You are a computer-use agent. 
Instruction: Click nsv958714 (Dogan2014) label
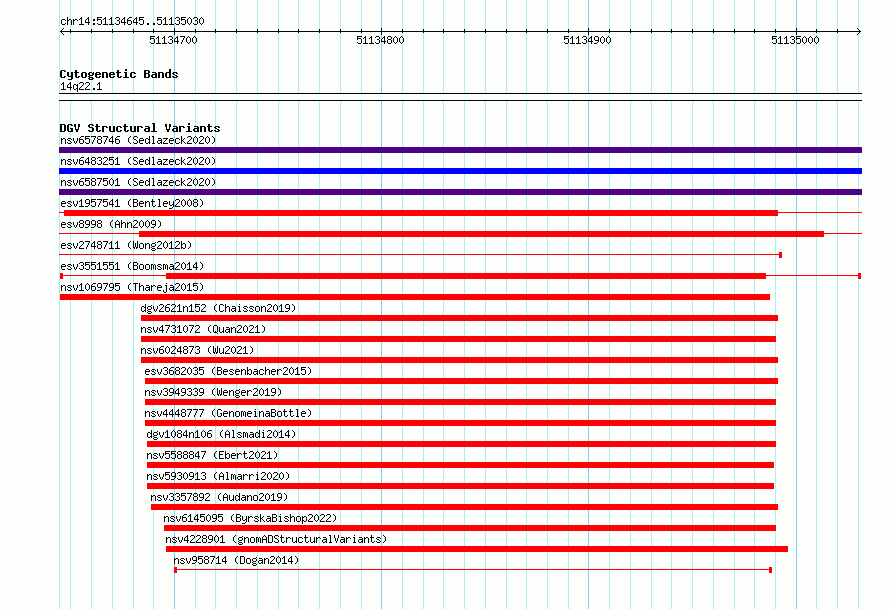236,560
